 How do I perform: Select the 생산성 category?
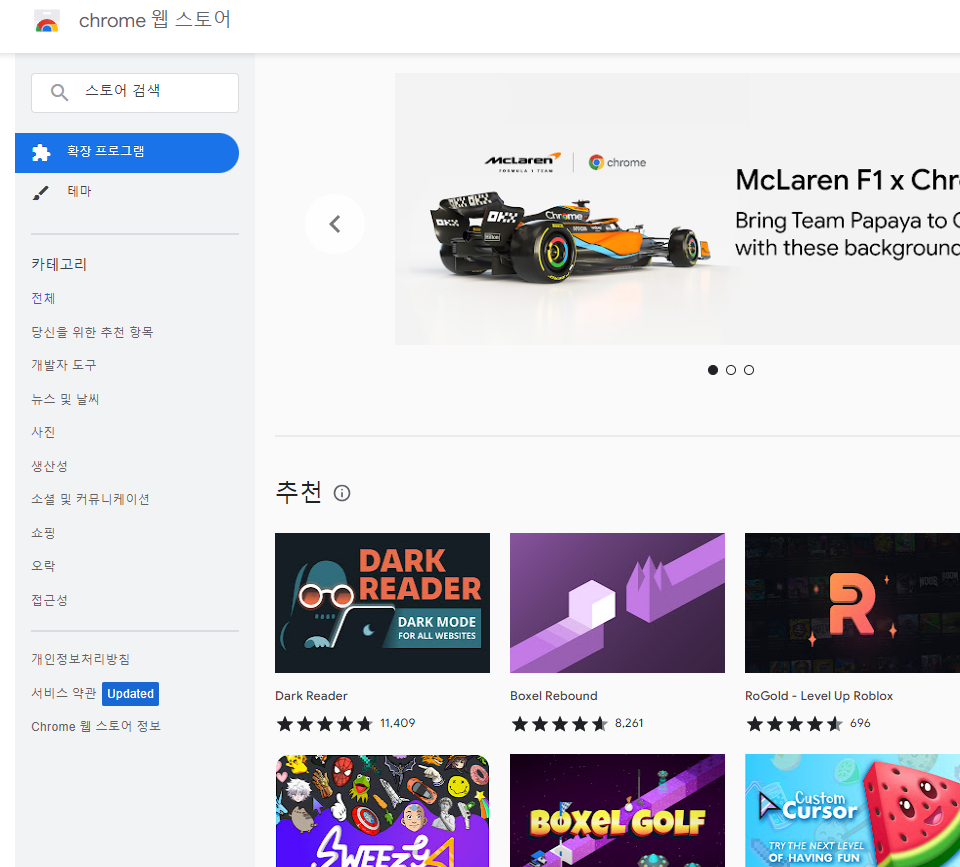(50, 466)
